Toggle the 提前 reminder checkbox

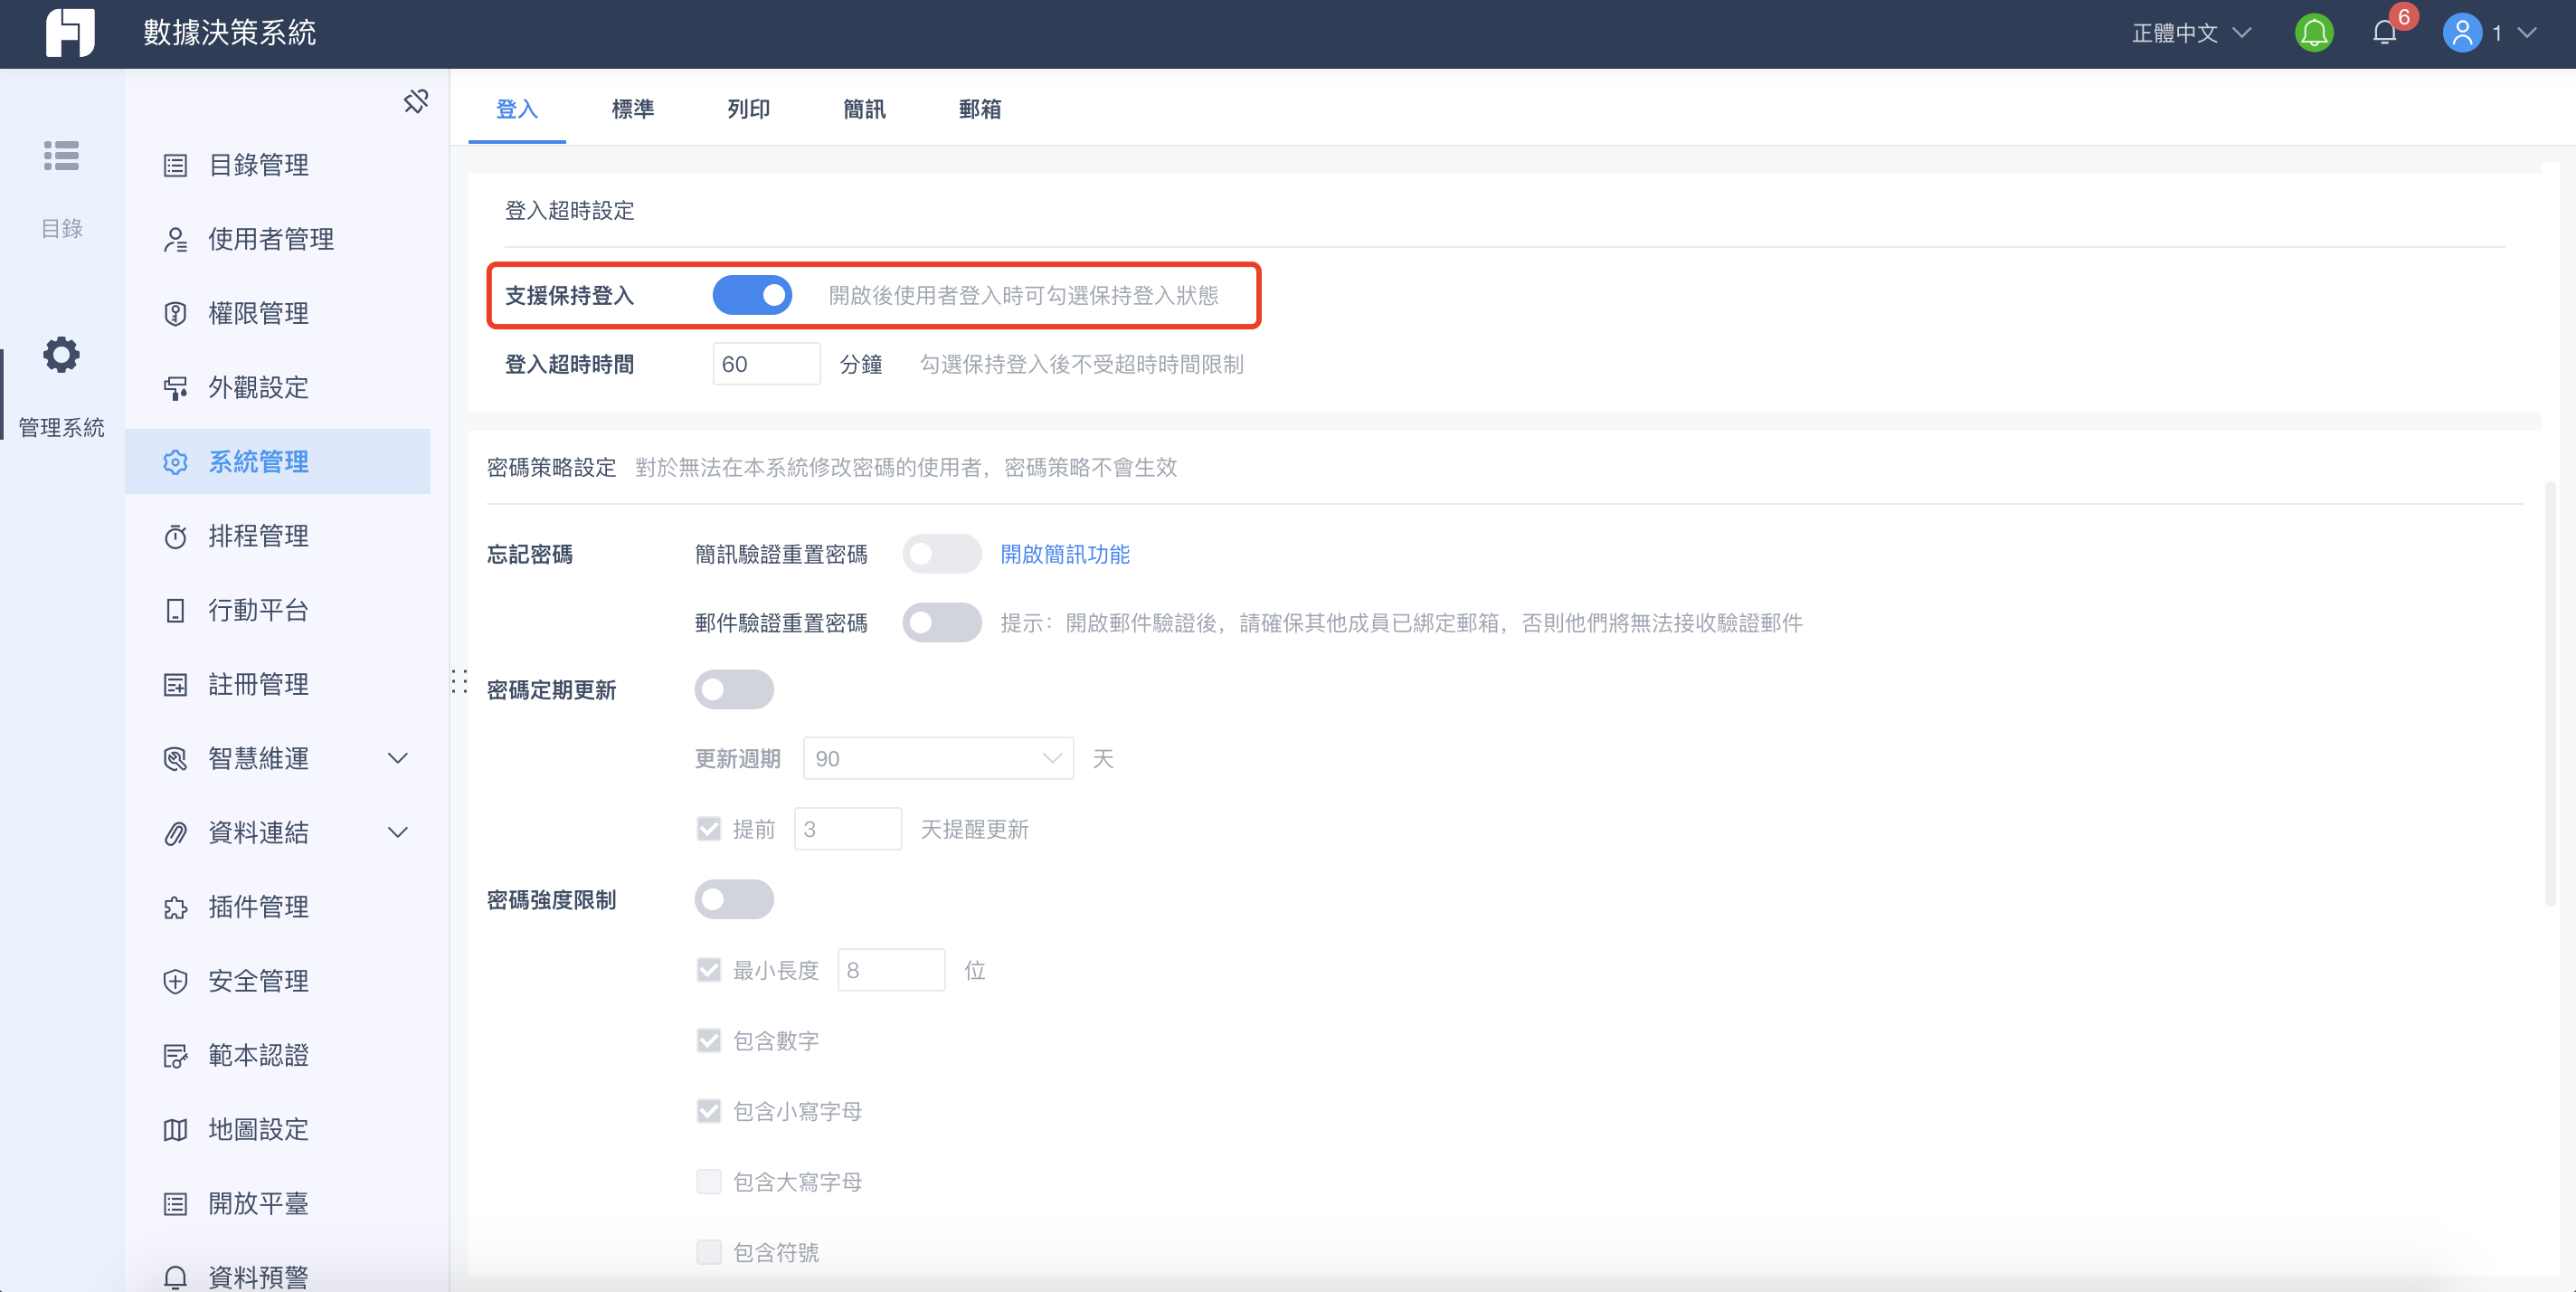click(709, 829)
